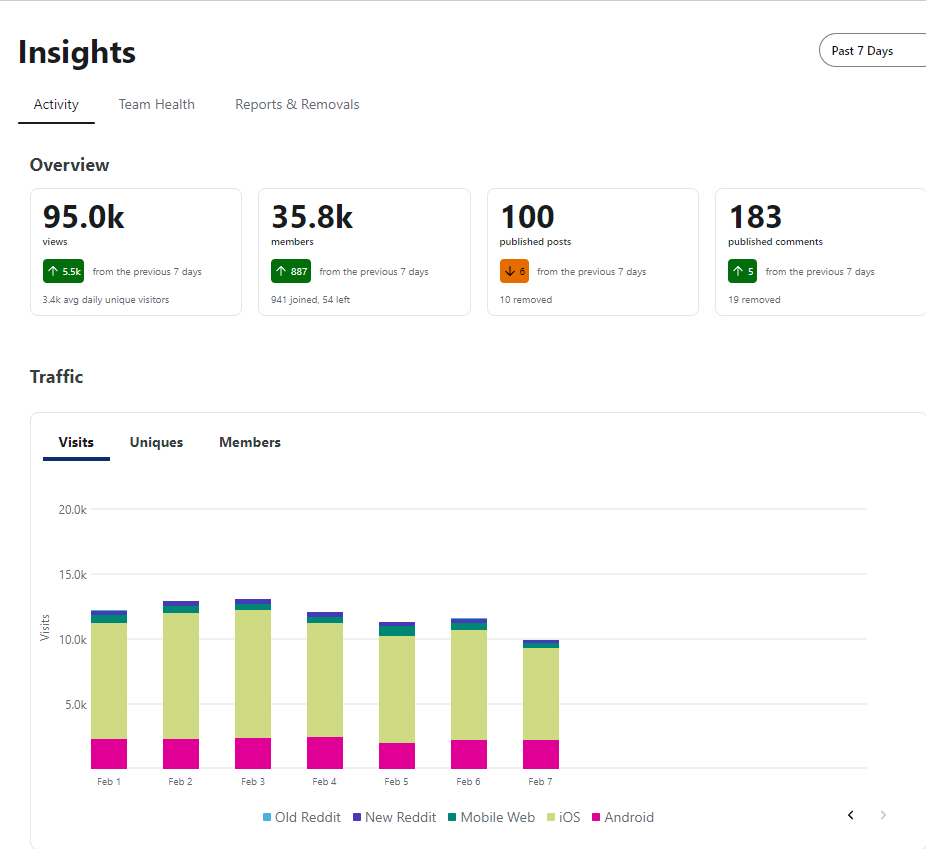The height and width of the screenshot is (849, 926).
Task: Toggle Mobile Web series in legend
Action: [x=491, y=817]
